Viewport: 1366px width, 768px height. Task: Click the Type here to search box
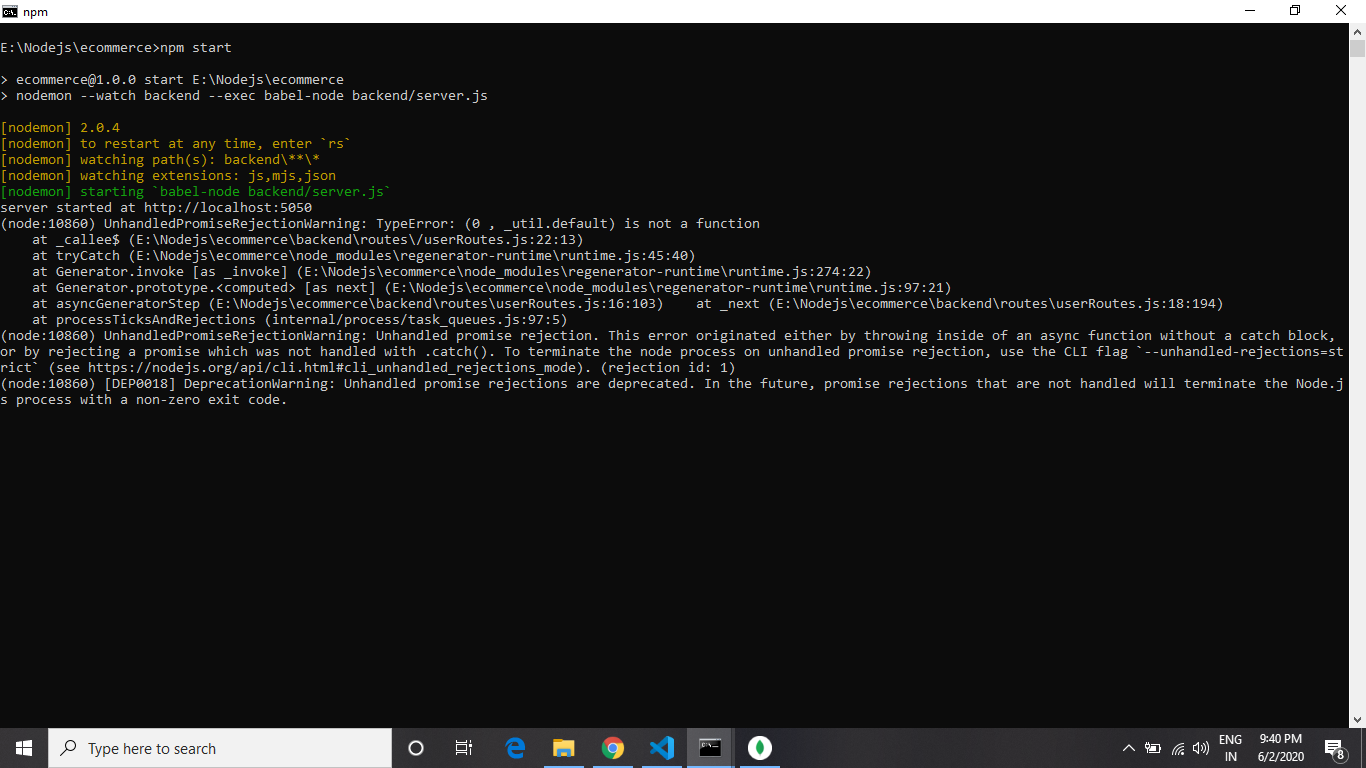pos(220,748)
